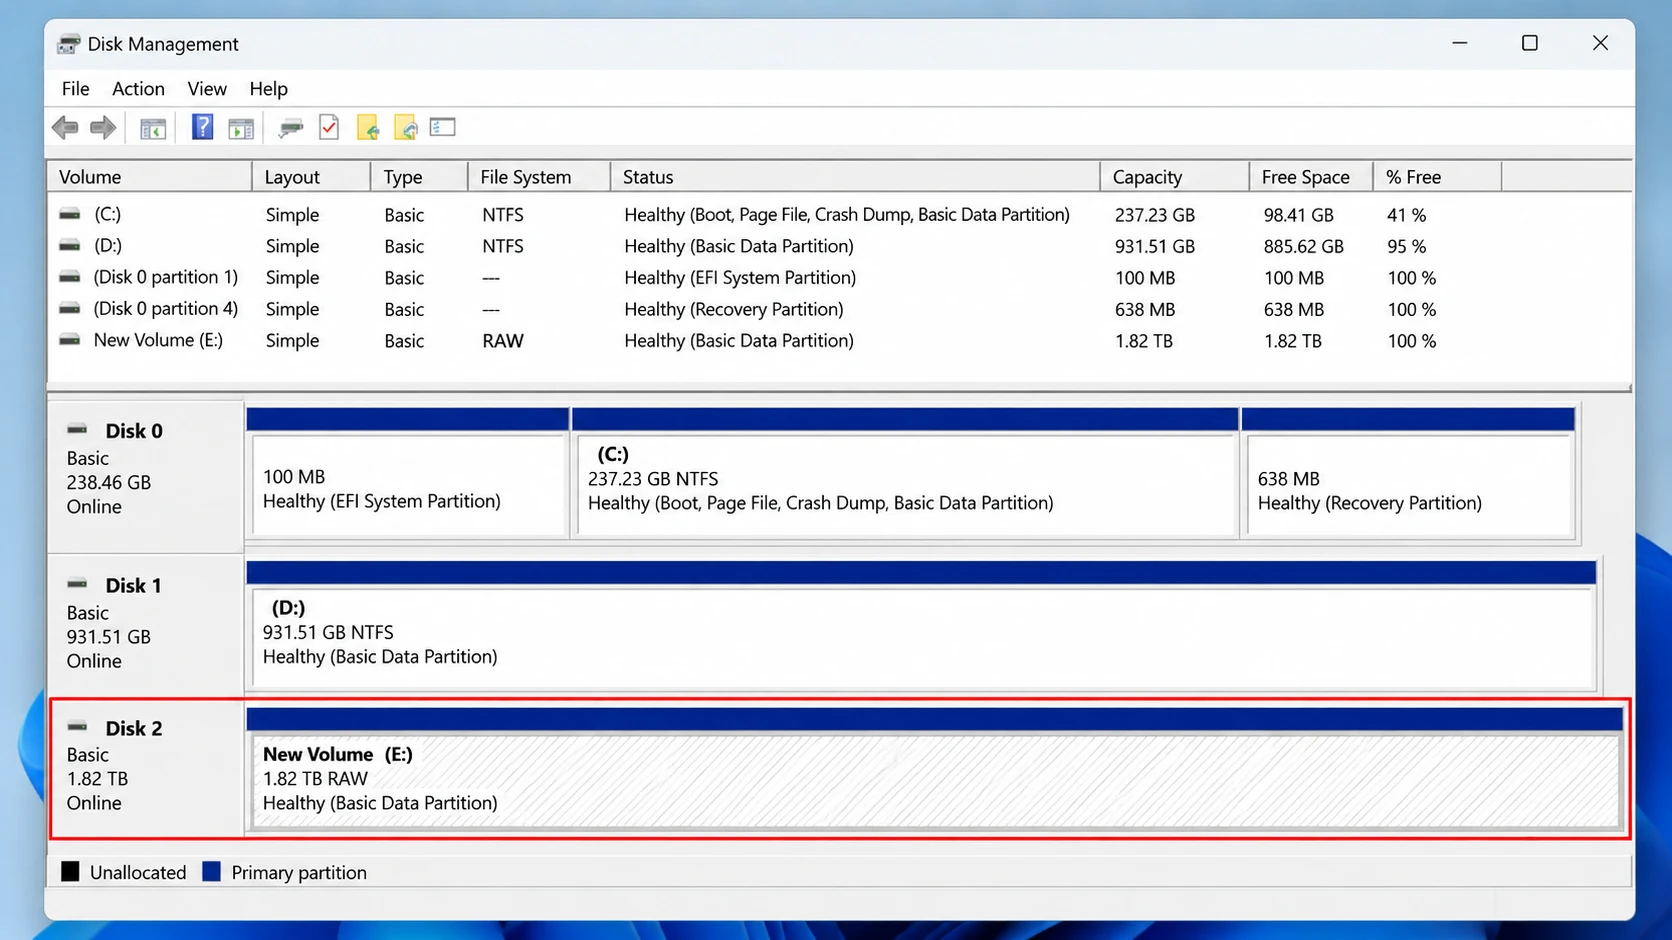This screenshot has height=940, width=1672.
Task: Sort by the Capacity column header
Action: (x=1175, y=177)
